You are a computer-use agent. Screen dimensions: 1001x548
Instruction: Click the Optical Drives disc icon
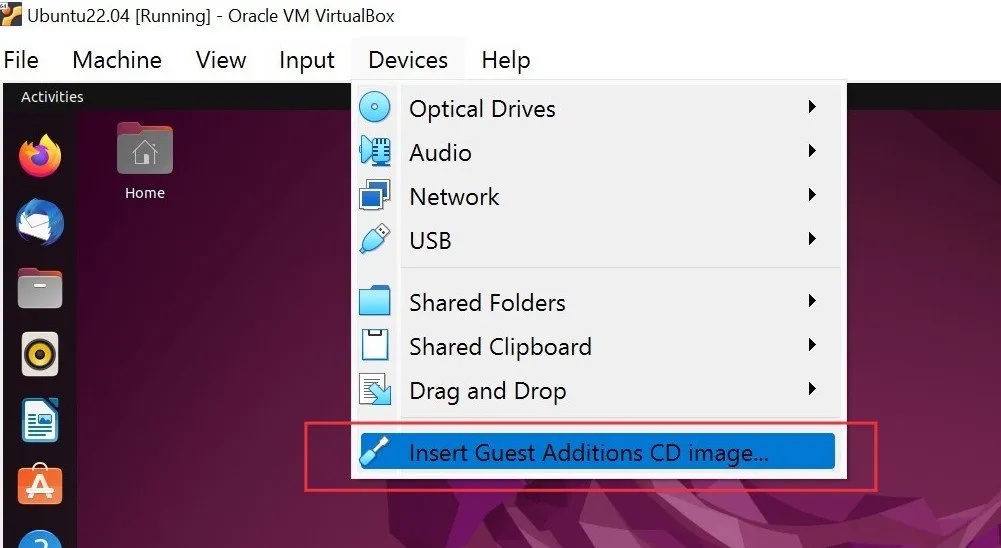tap(375, 108)
